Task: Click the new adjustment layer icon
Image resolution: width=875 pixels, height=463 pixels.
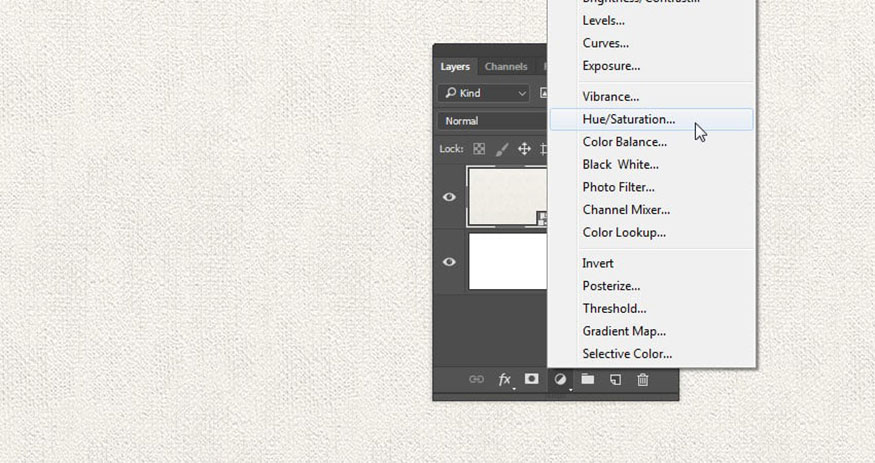Action: 560,379
